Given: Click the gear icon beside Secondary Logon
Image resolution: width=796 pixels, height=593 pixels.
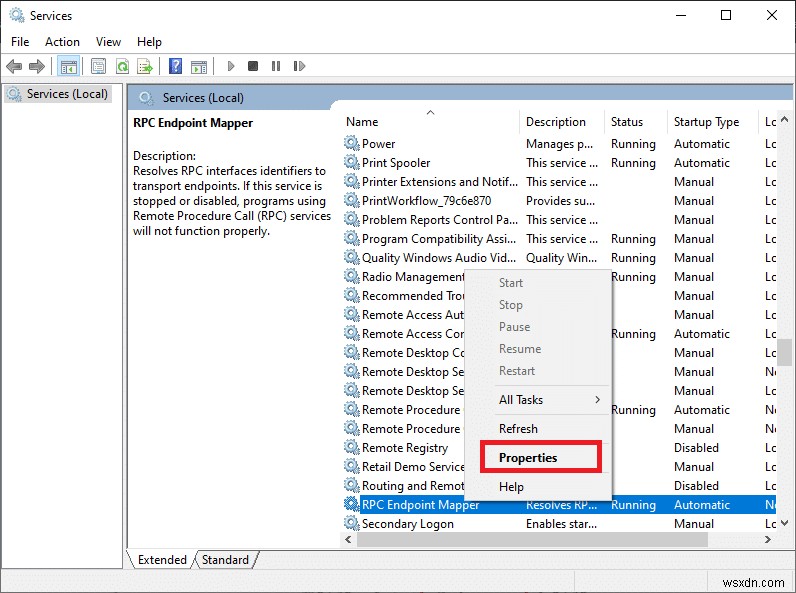Looking at the screenshot, I should tap(351, 523).
